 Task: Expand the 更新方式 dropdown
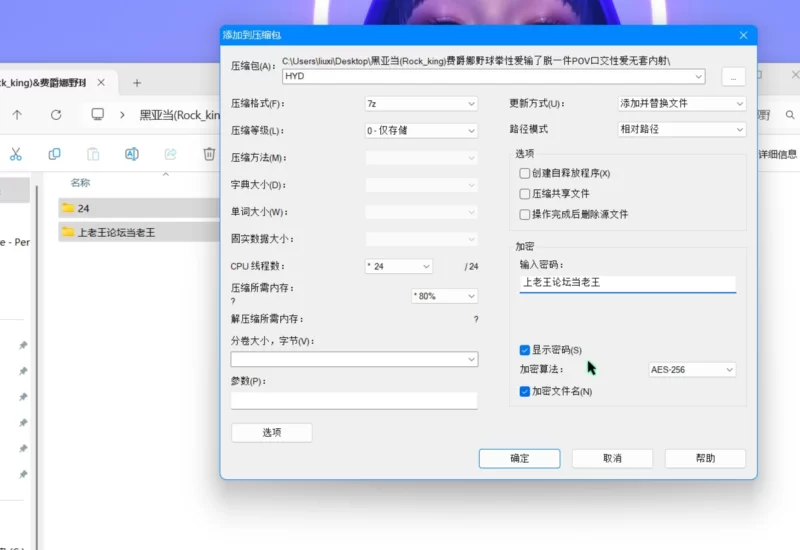[x=682, y=103]
